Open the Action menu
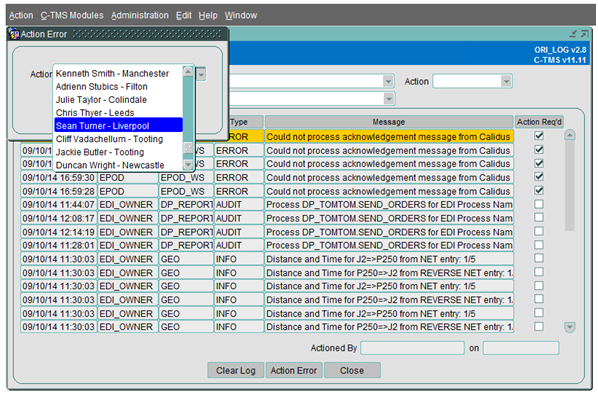Image resolution: width=598 pixels, height=395 pixels. 21,16
